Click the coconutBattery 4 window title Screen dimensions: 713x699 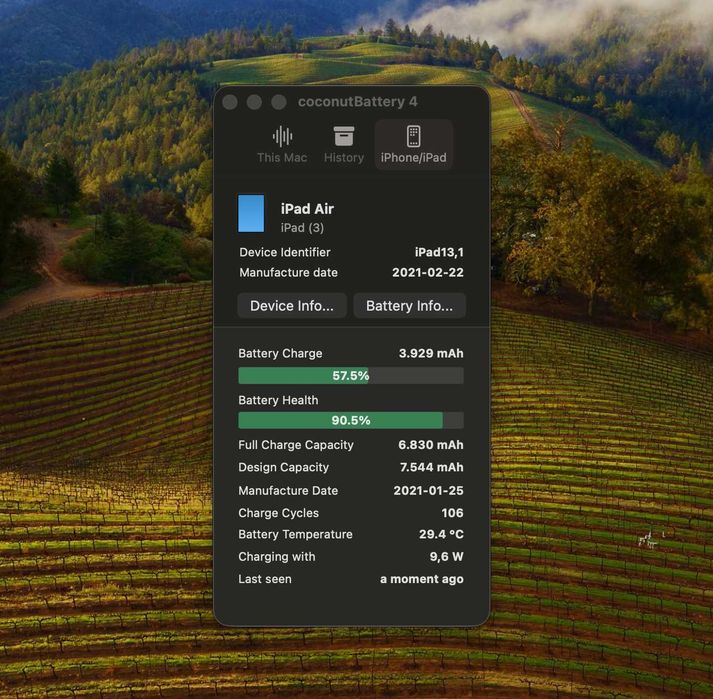357,102
